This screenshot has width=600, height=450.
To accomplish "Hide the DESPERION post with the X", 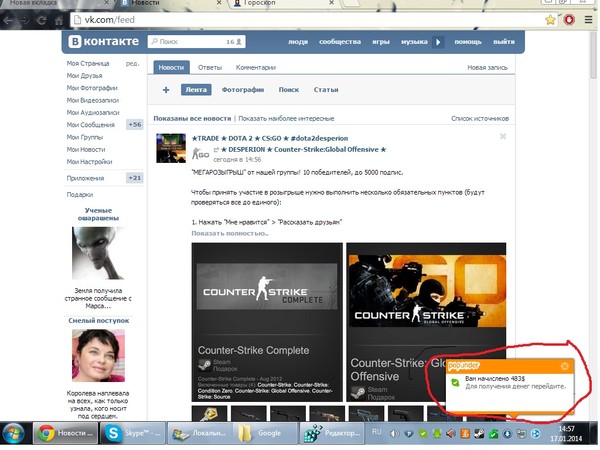I will [x=503, y=136].
